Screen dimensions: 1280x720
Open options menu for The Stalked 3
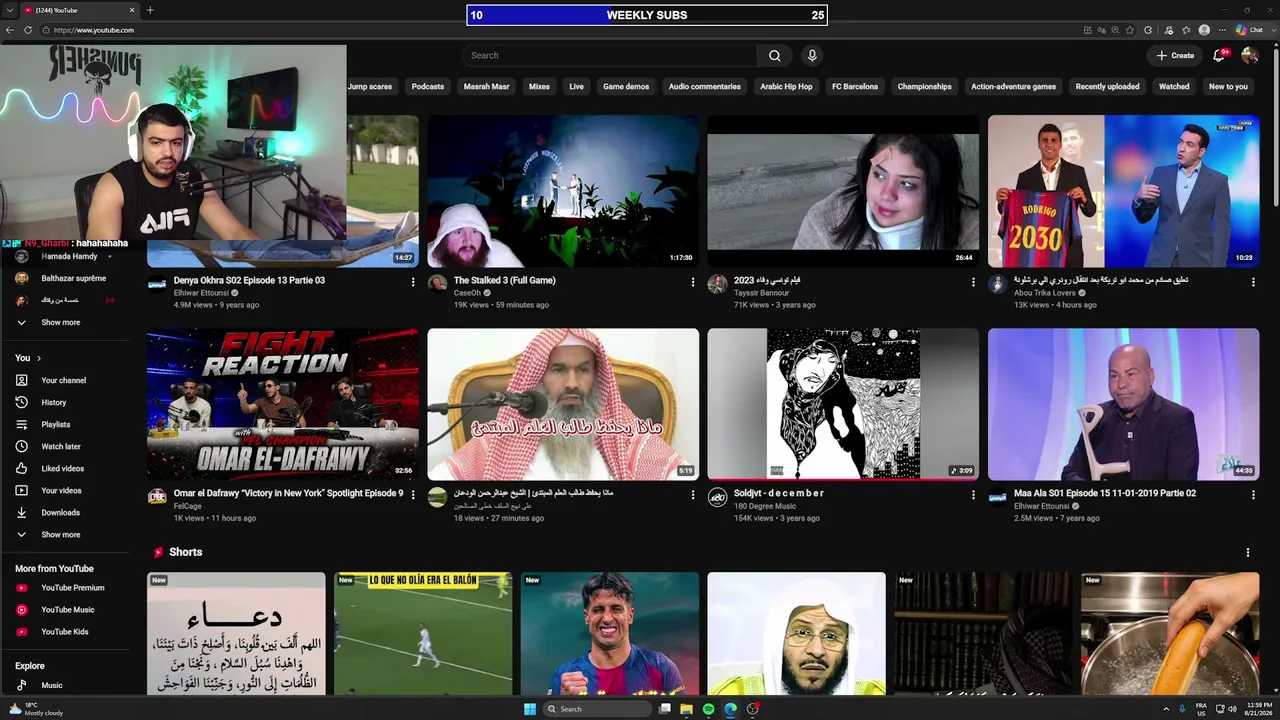point(693,282)
